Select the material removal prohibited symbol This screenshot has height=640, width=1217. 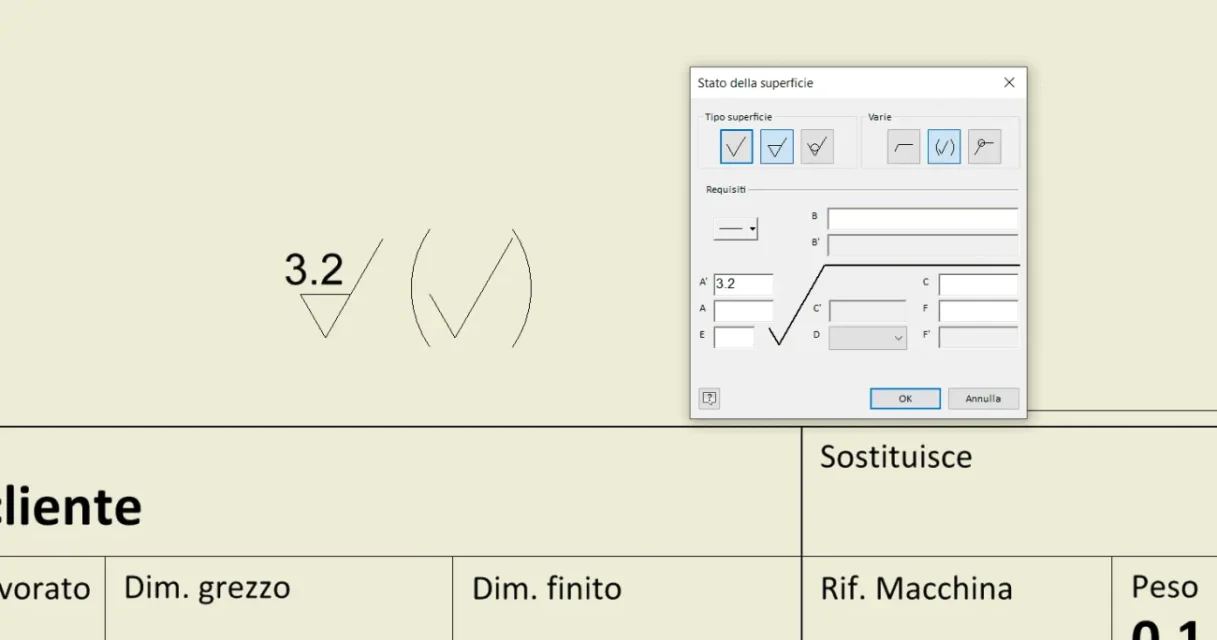click(x=817, y=147)
